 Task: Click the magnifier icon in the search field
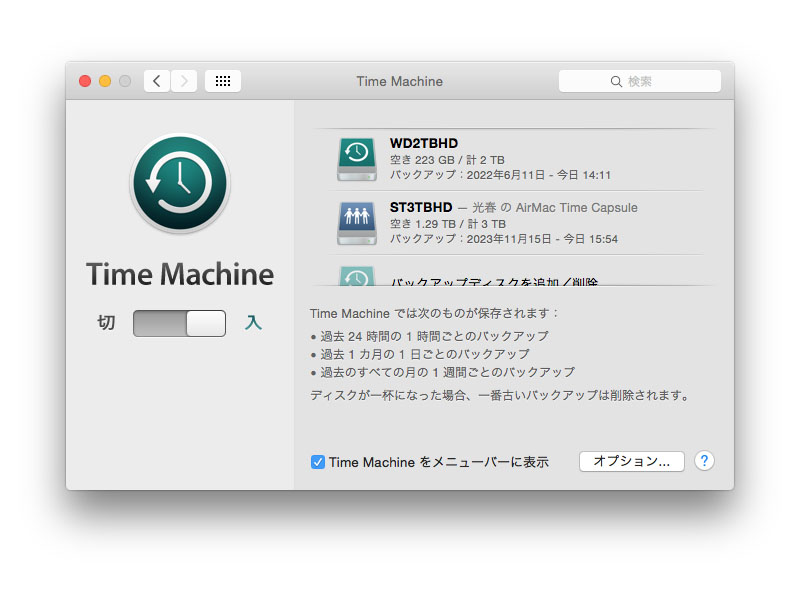pyautogui.click(x=616, y=82)
